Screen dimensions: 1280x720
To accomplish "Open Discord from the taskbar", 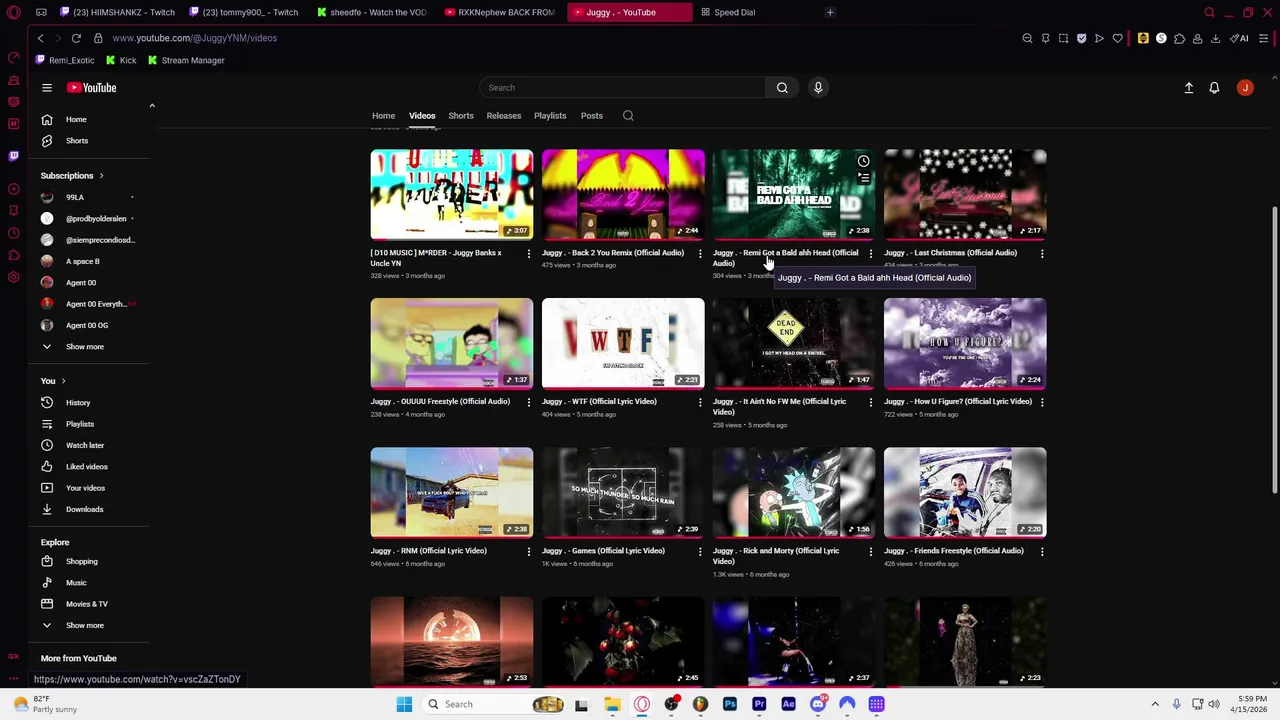I will pos(818,704).
